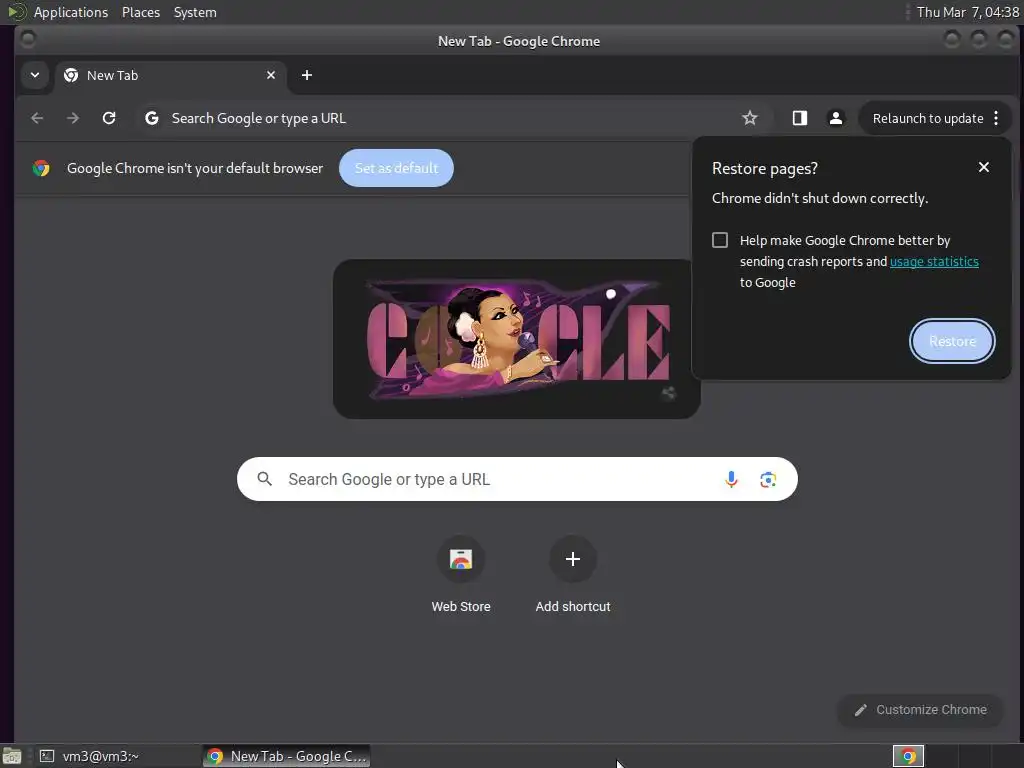Open a new tab with plus button

click(306, 75)
